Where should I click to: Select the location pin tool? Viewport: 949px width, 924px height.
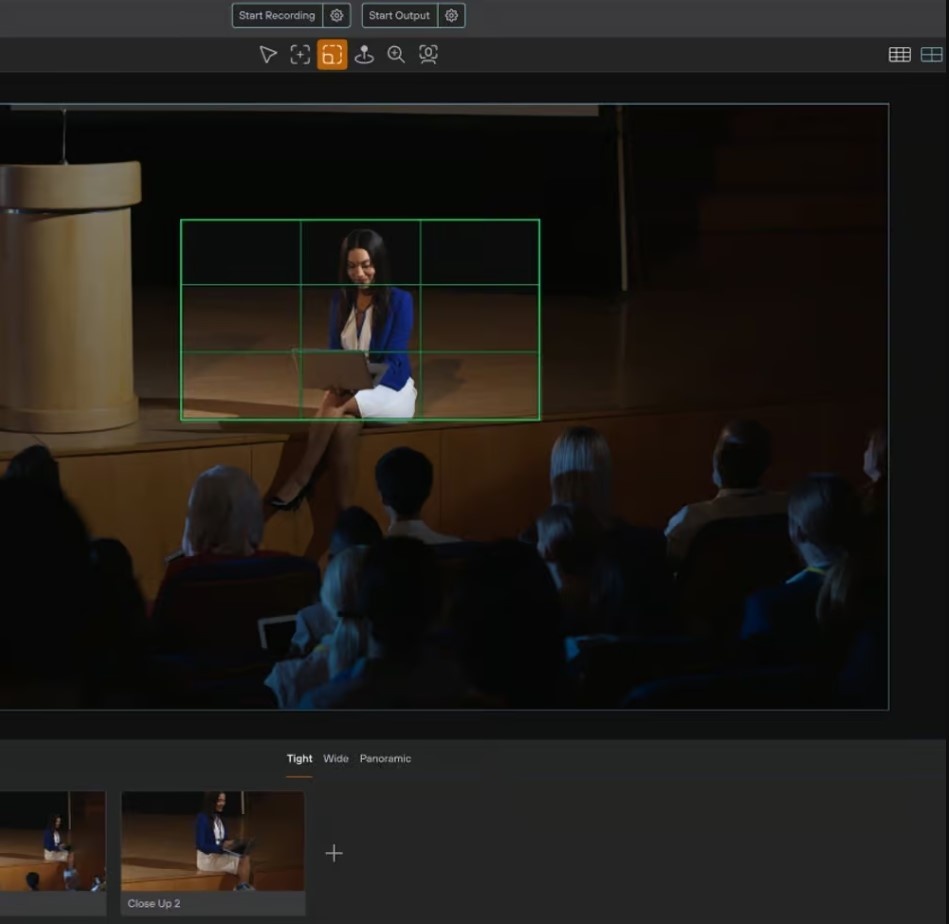point(364,55)
